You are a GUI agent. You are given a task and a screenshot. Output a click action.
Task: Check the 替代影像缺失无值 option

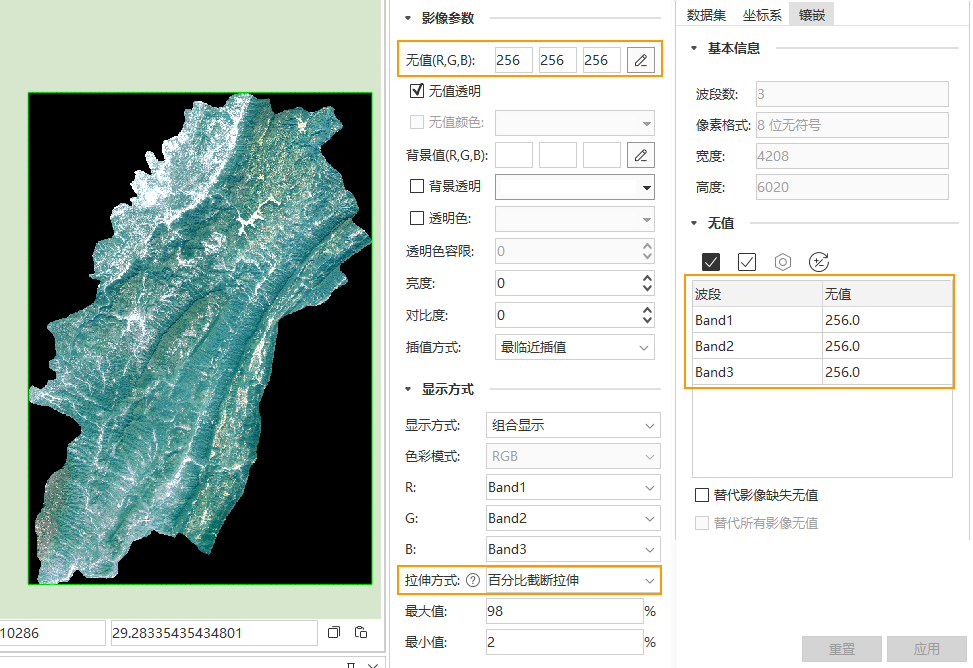(702, 495)
